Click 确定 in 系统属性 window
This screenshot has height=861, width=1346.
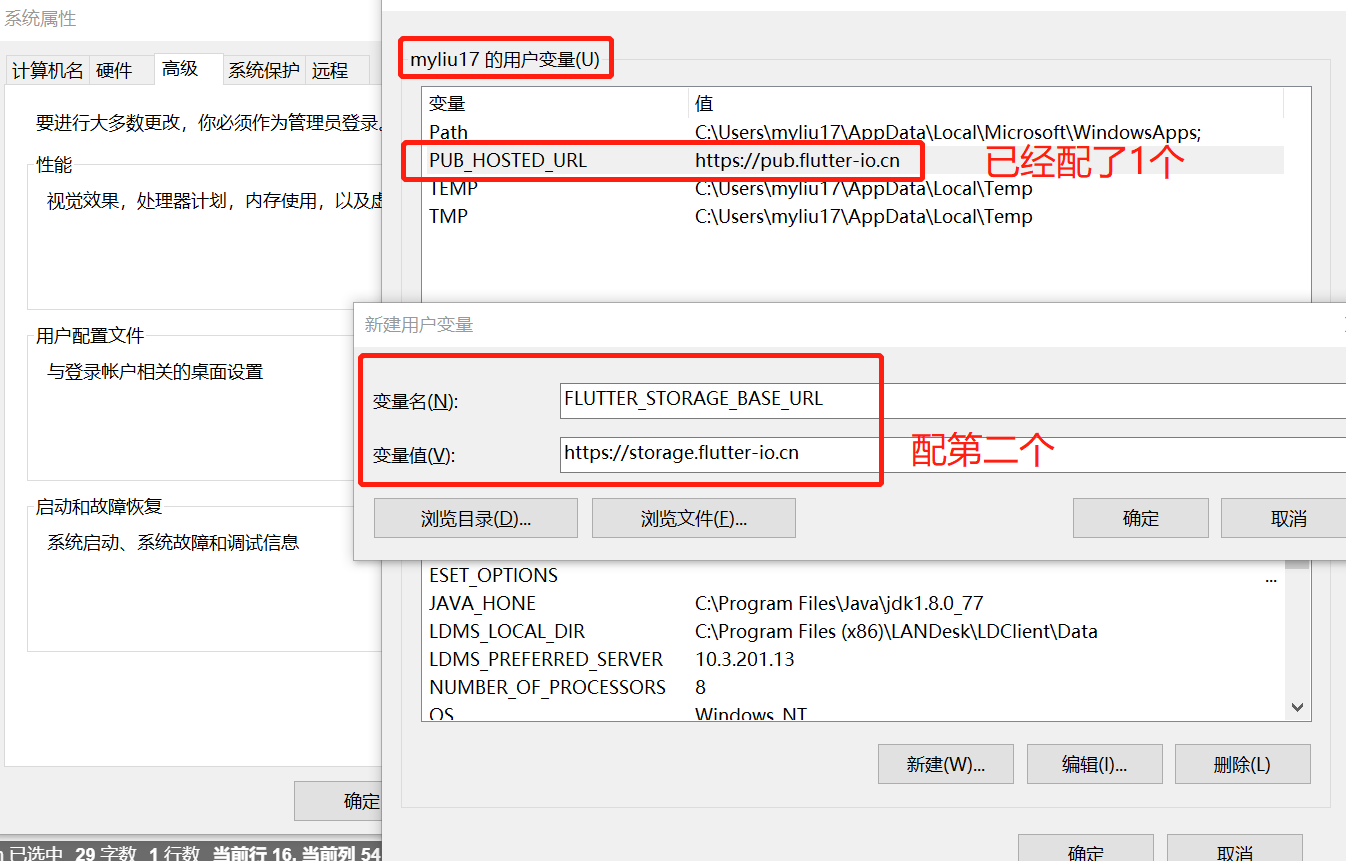[340, 801]
